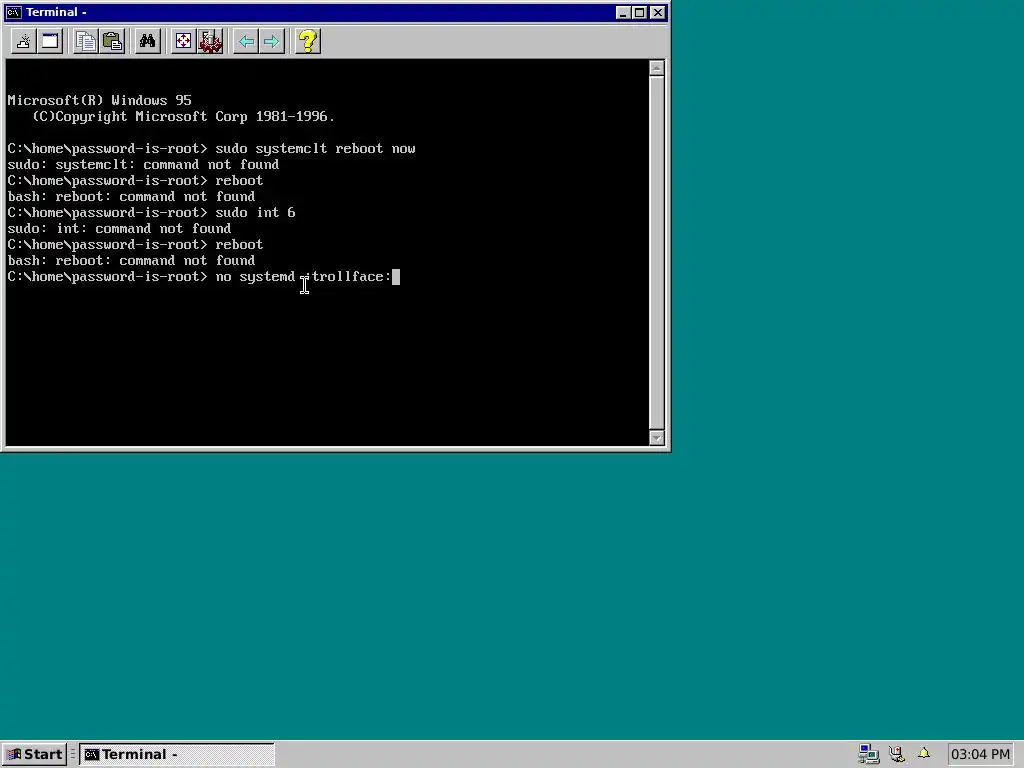Viewport: 1024px width, 768px height.
Task: Click the '(C)Copyright Microsoft Corp 1981-1996.' line
Action: pos(184,116)
